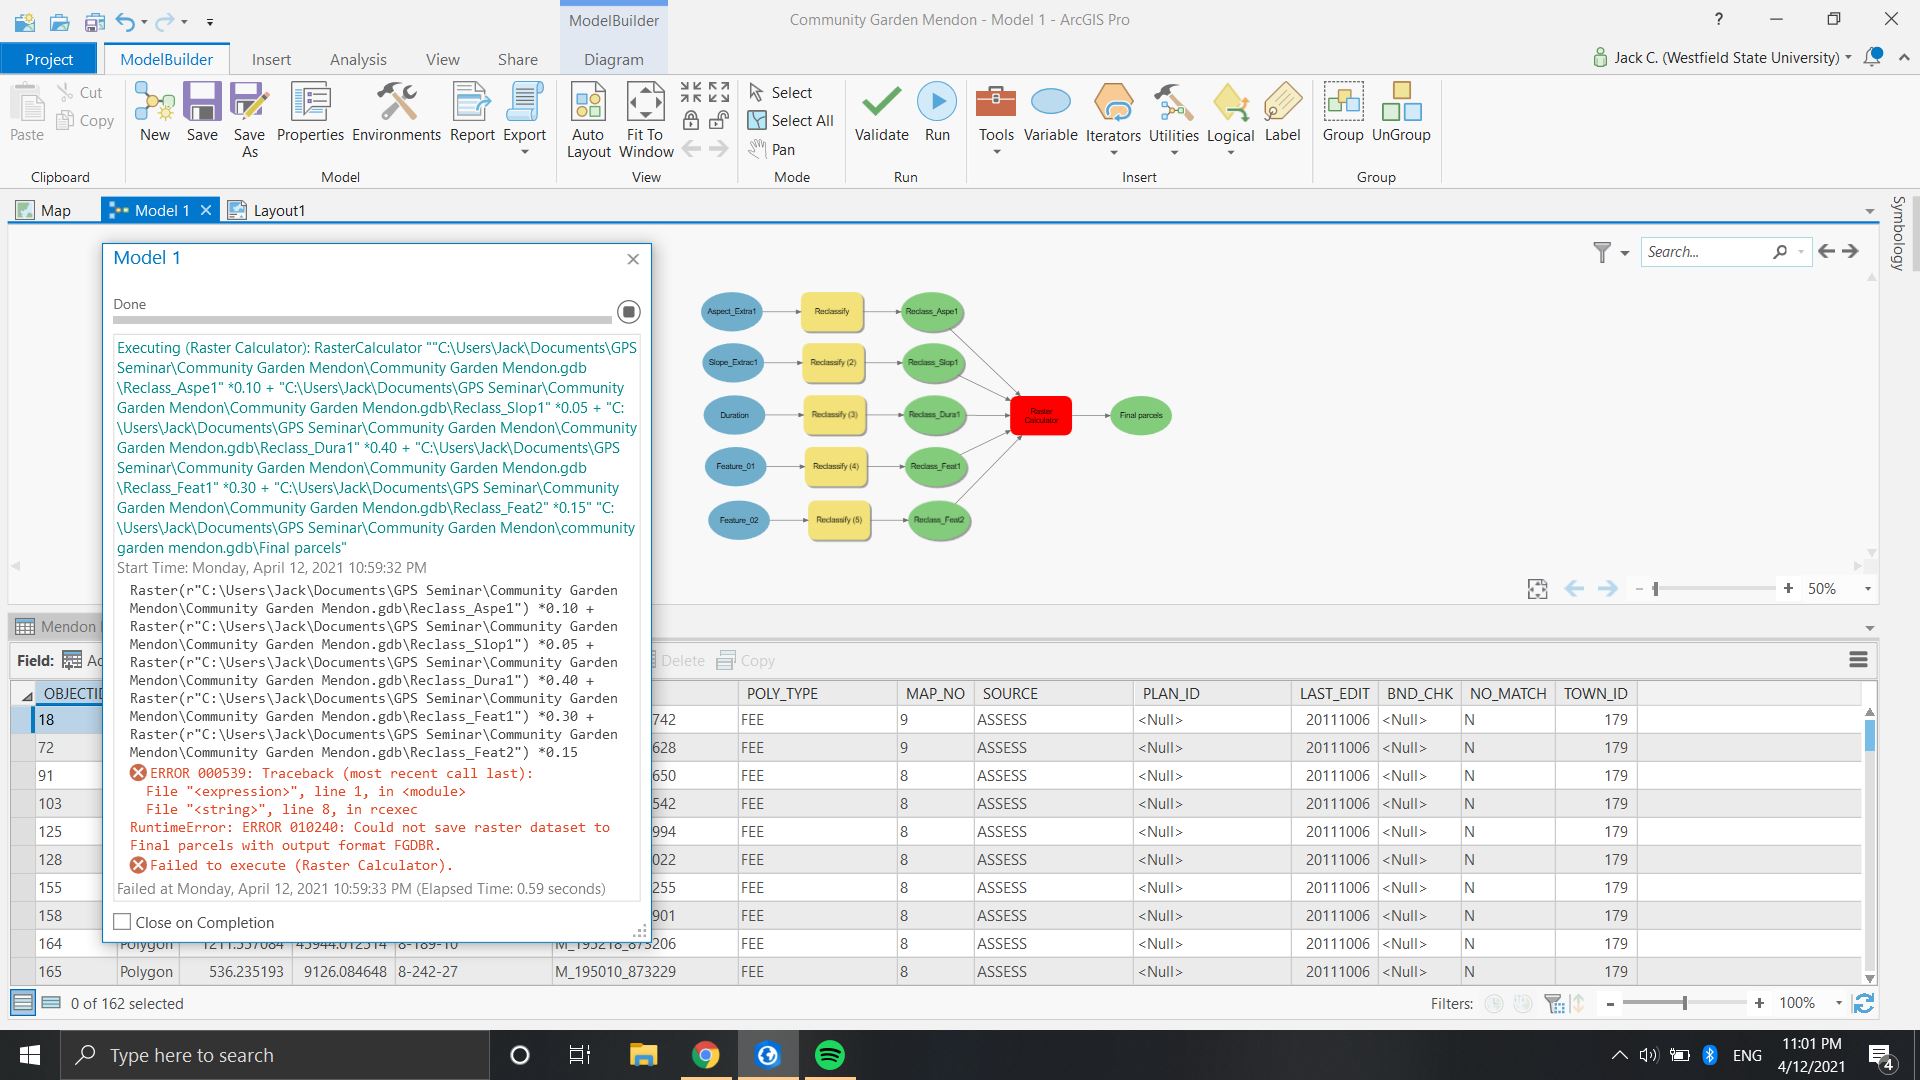
Task: Click the diagram zoom slider handle
Action: pyautogui.click(x=1656, y=589)
